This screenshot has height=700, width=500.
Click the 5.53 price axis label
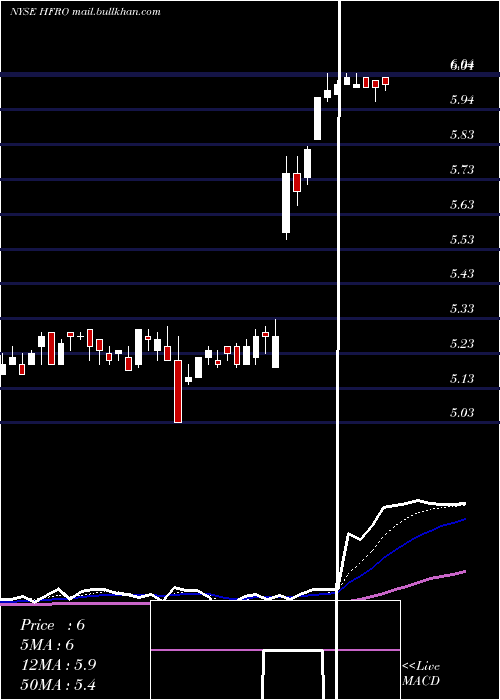coord(462,240)
